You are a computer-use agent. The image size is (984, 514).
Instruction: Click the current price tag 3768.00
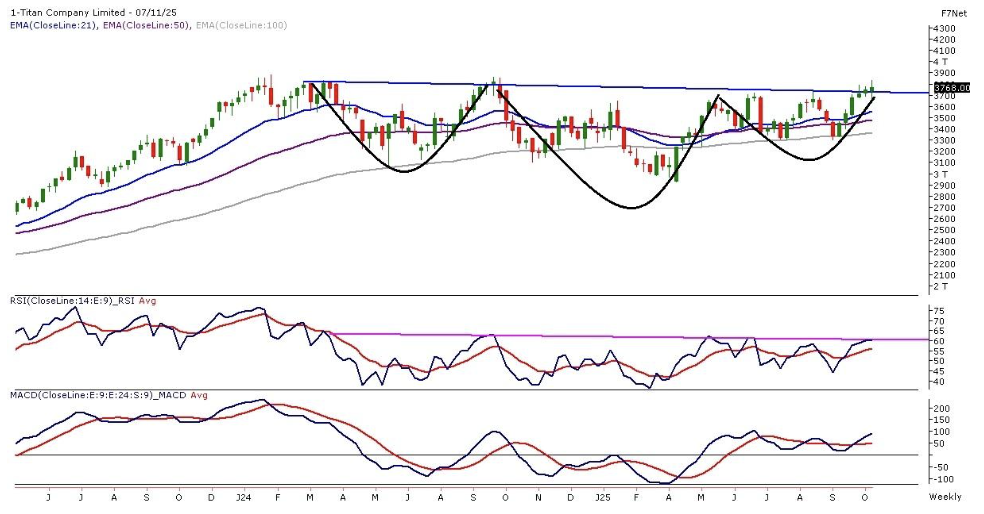[947, 88]
